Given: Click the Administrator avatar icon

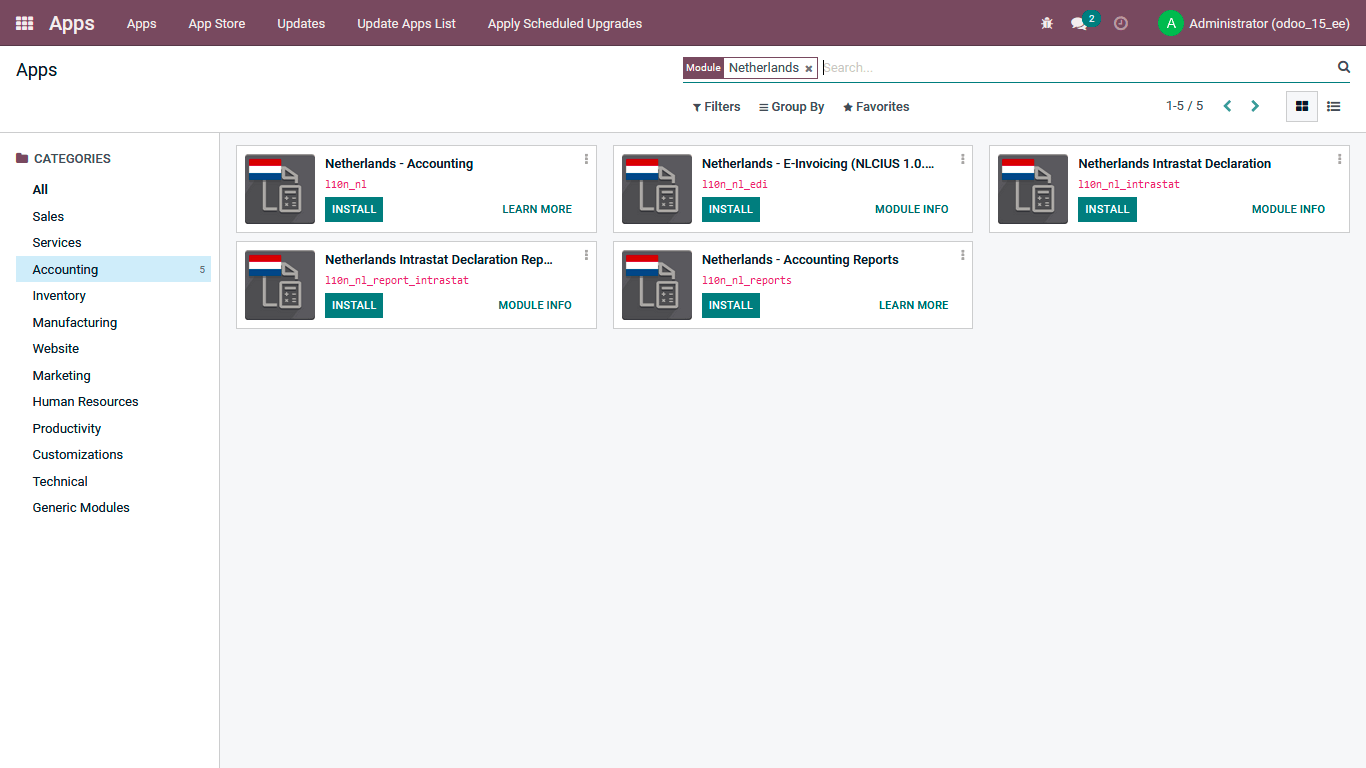Looking at the screenshot, I should pyautogui.click(x=1171, y=23).
